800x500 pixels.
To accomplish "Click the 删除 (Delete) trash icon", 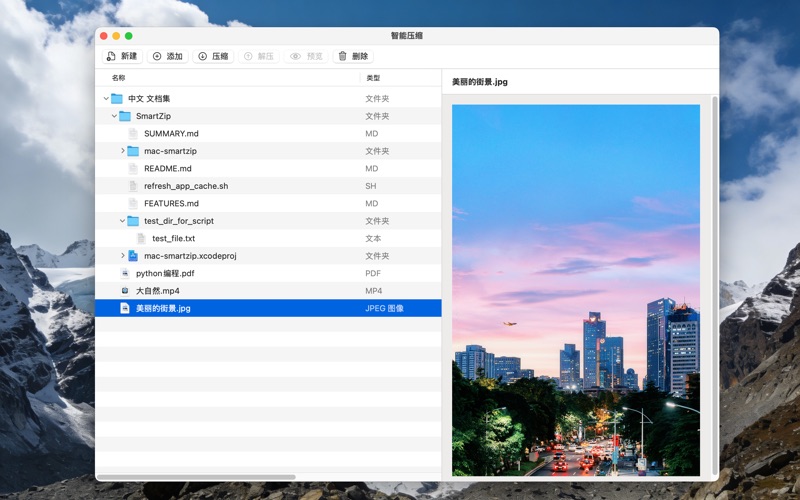I will click(342, 57).
